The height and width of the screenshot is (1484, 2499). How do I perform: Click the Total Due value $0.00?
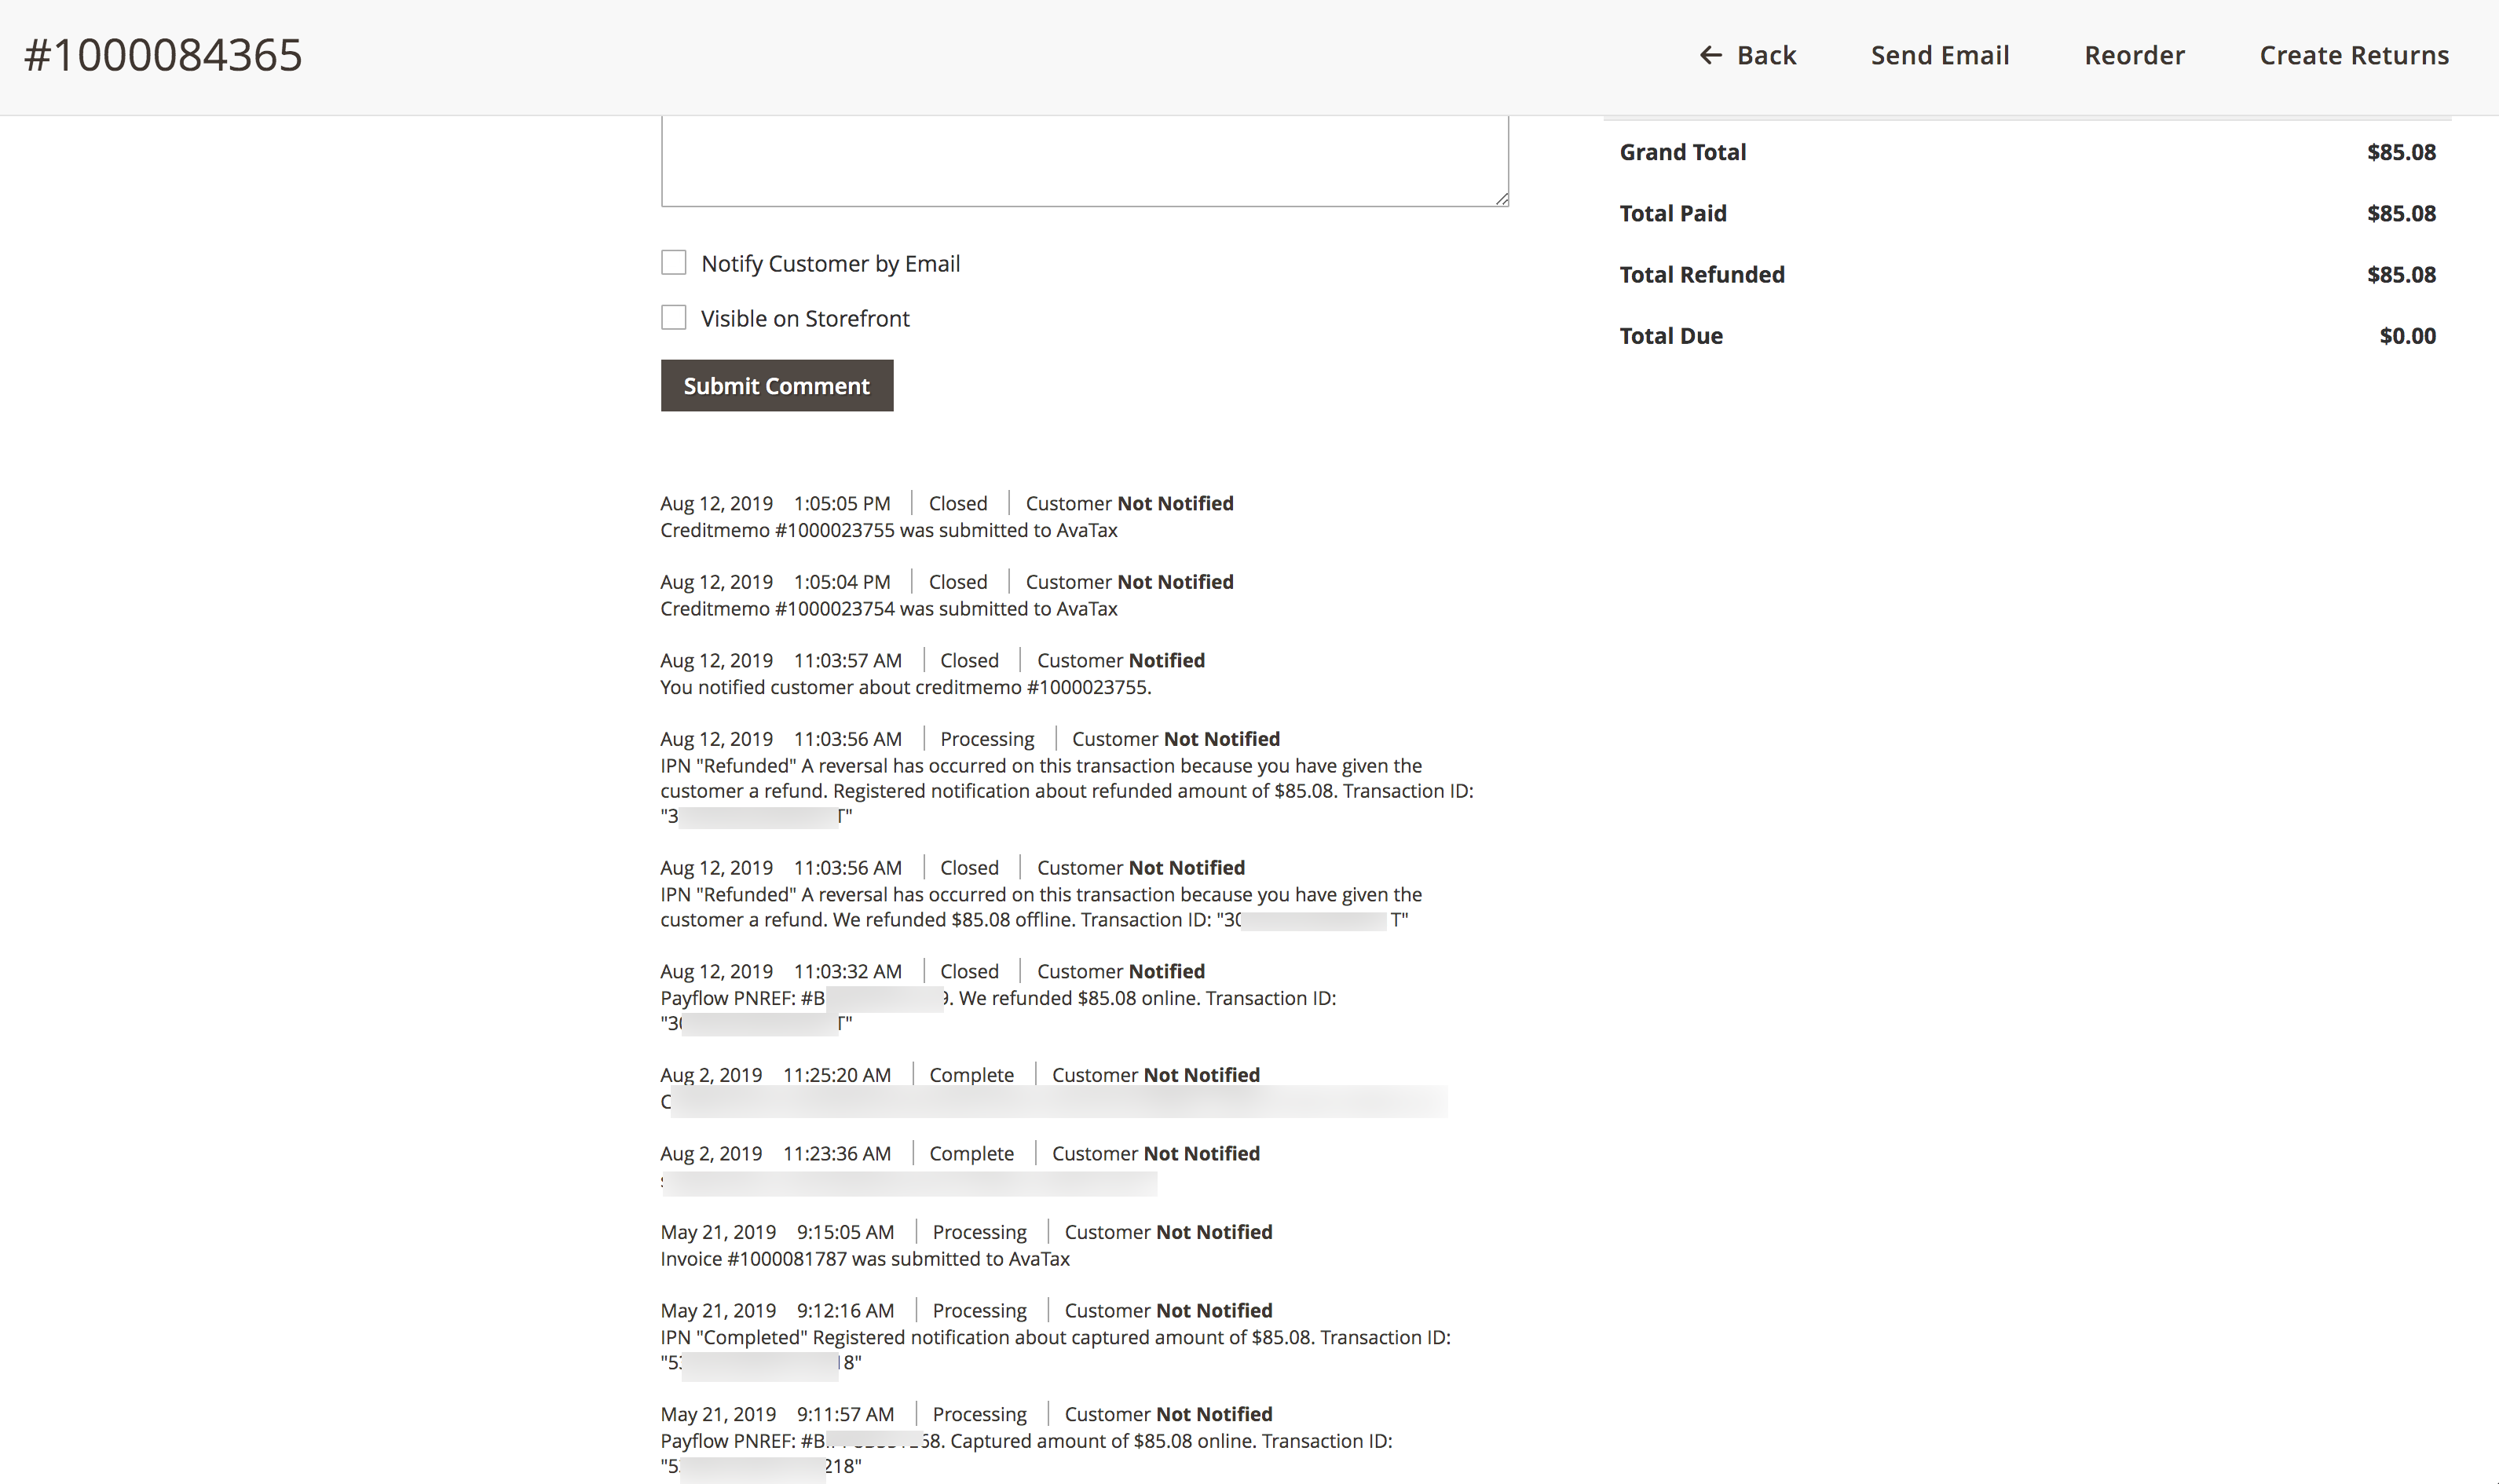(x=2408, y=335)
